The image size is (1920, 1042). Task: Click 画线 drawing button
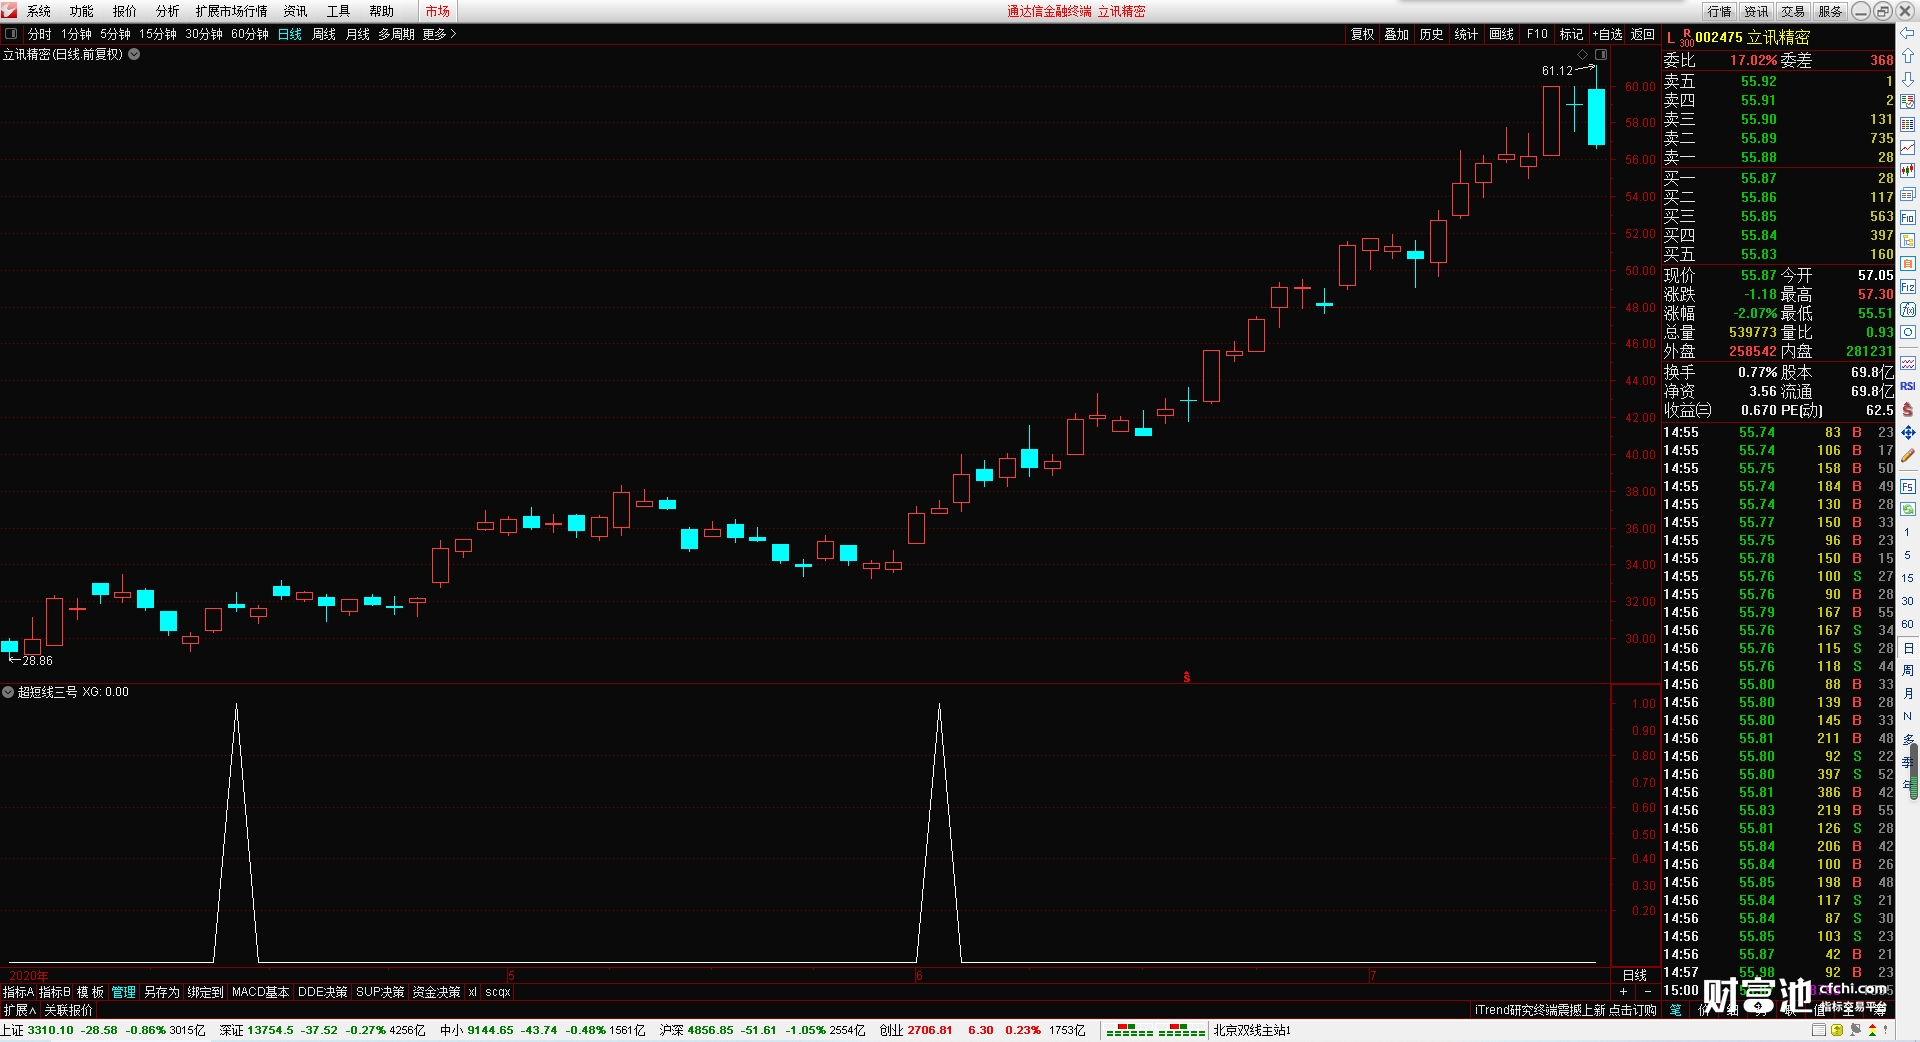(1501, 34)
